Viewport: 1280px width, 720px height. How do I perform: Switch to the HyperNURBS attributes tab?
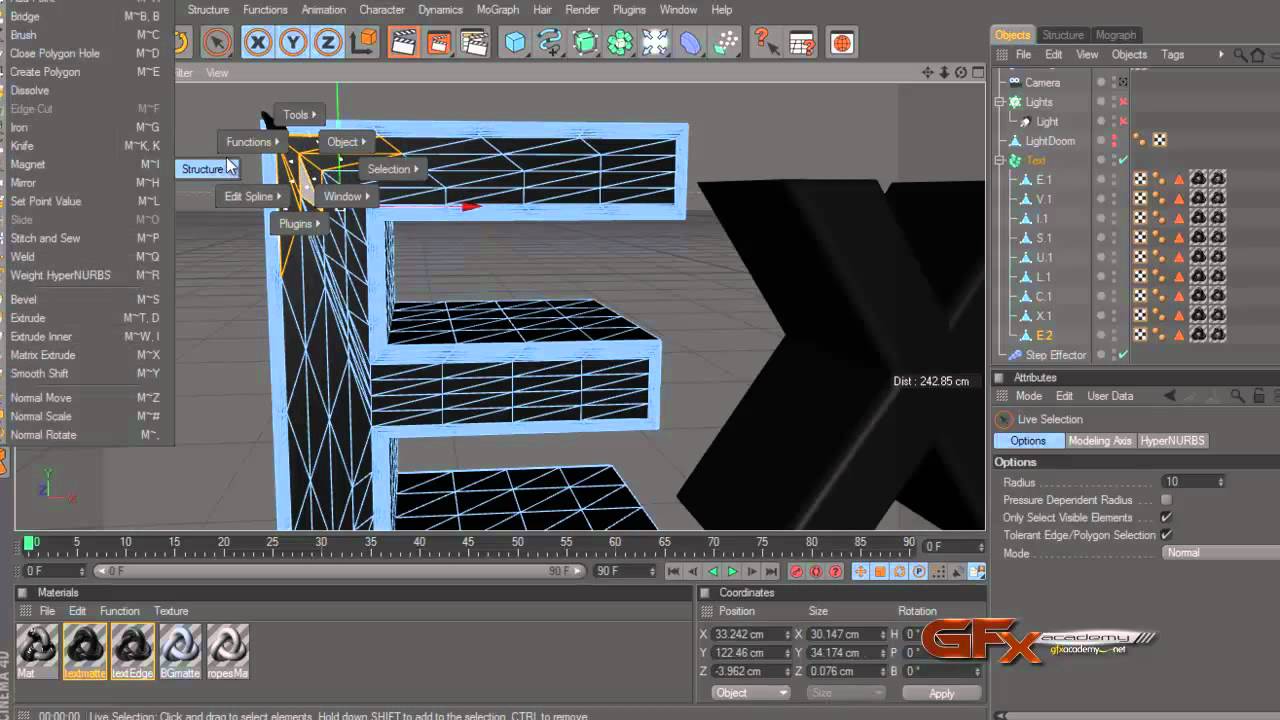1173,441
